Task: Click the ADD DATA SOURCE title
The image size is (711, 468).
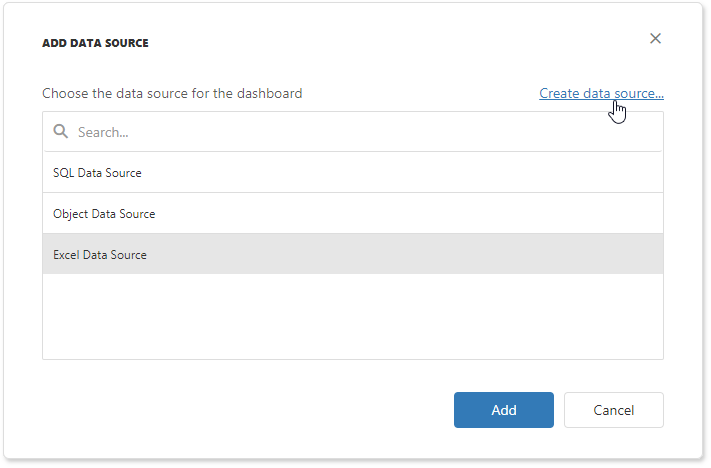Action: click(x=95, y=44)
